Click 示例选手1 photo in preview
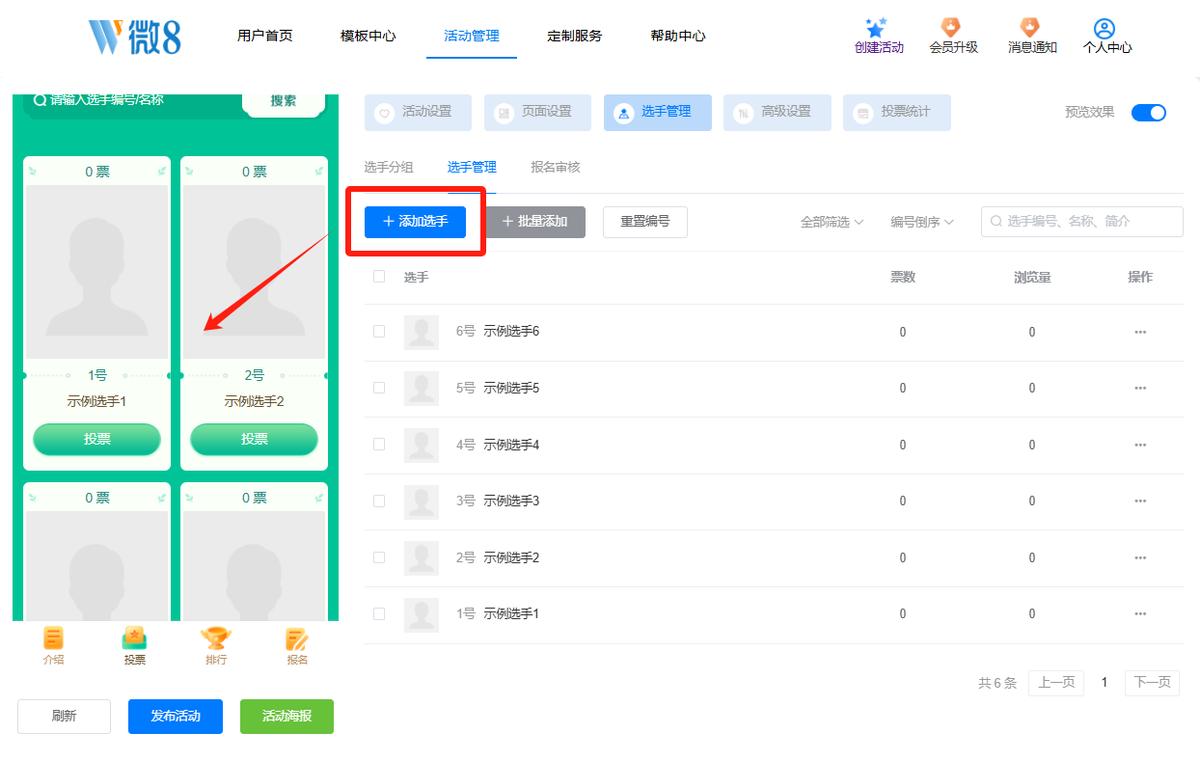 click(97, 272)
